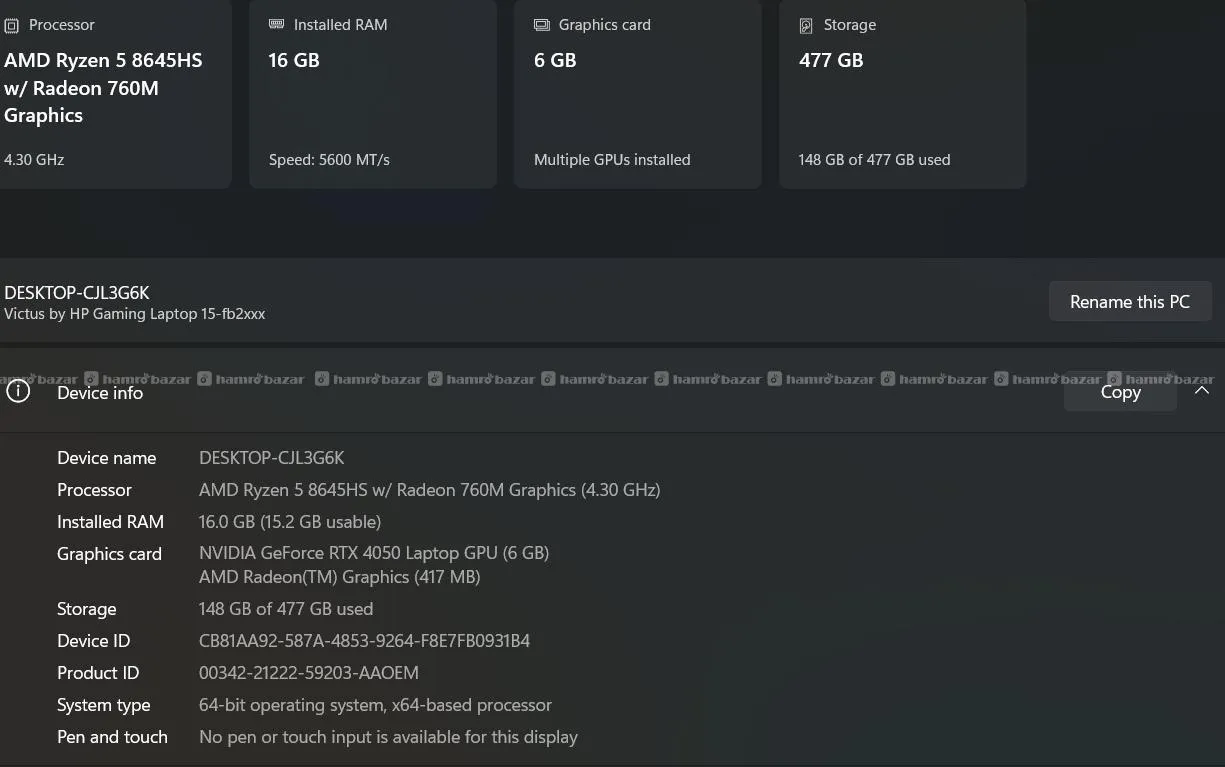1225x767 pixels.
Task: Click the Processor chip icon
Action: pyautogui.click(x=12, y=25)
